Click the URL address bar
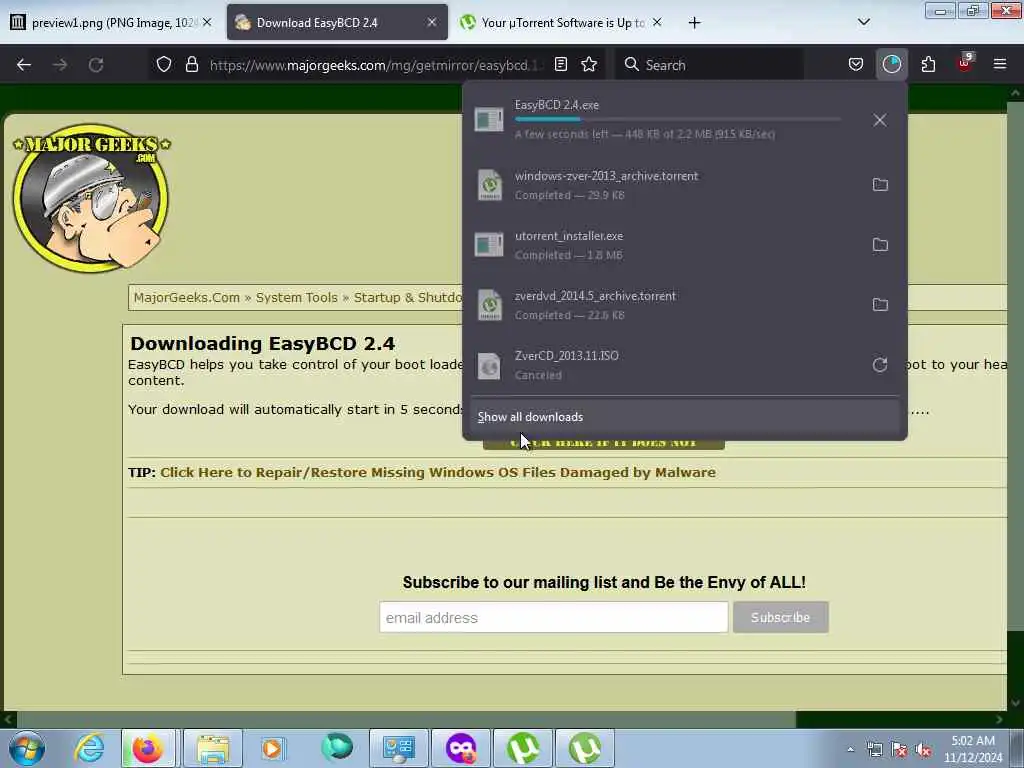 376,65
